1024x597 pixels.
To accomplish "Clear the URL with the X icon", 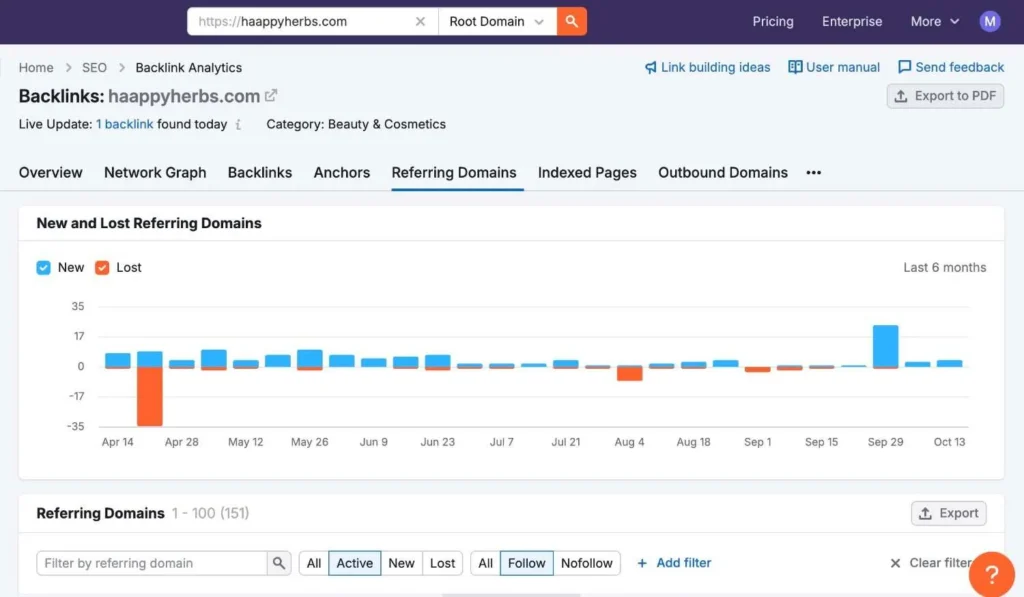I will (420, 21).
